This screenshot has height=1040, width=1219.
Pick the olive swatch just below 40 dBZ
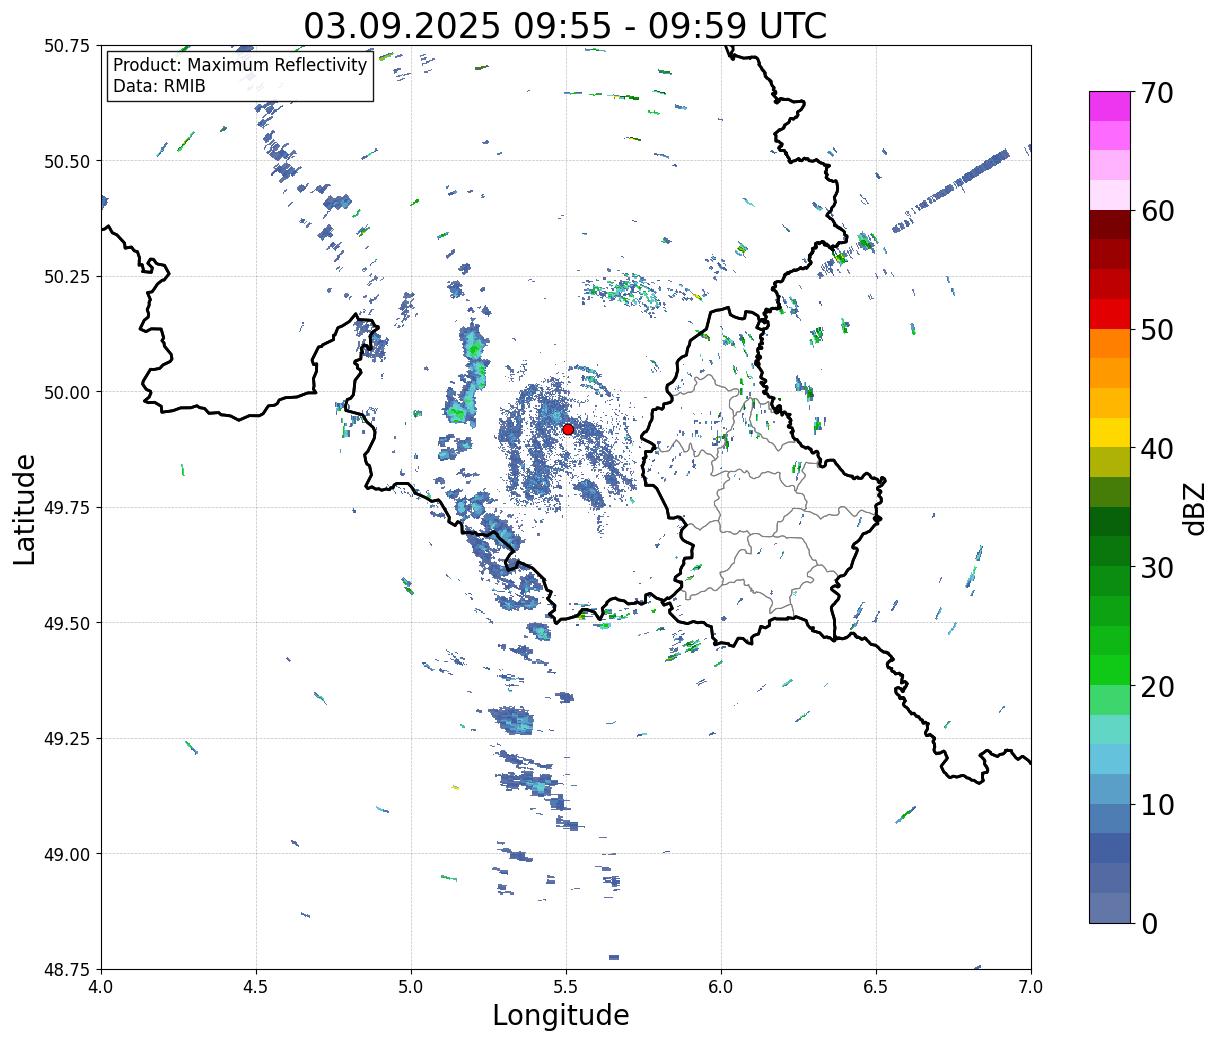pyautogui.click(x=1110, y=463)
